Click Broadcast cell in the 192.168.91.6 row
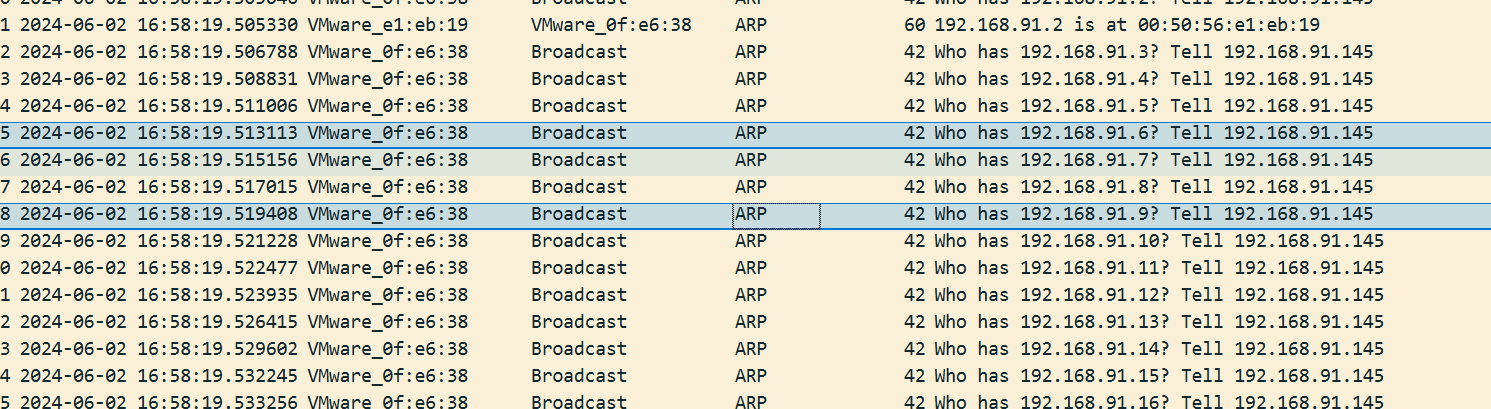1491x409 pixels. (579, 133)
